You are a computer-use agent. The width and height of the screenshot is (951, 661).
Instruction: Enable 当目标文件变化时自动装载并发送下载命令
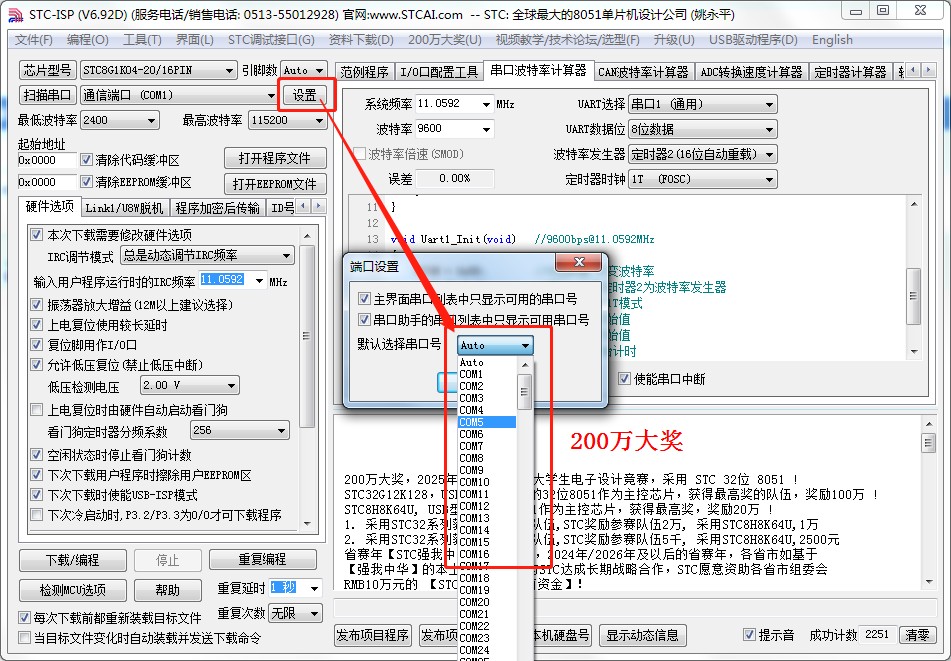click(x=25, y=638)
